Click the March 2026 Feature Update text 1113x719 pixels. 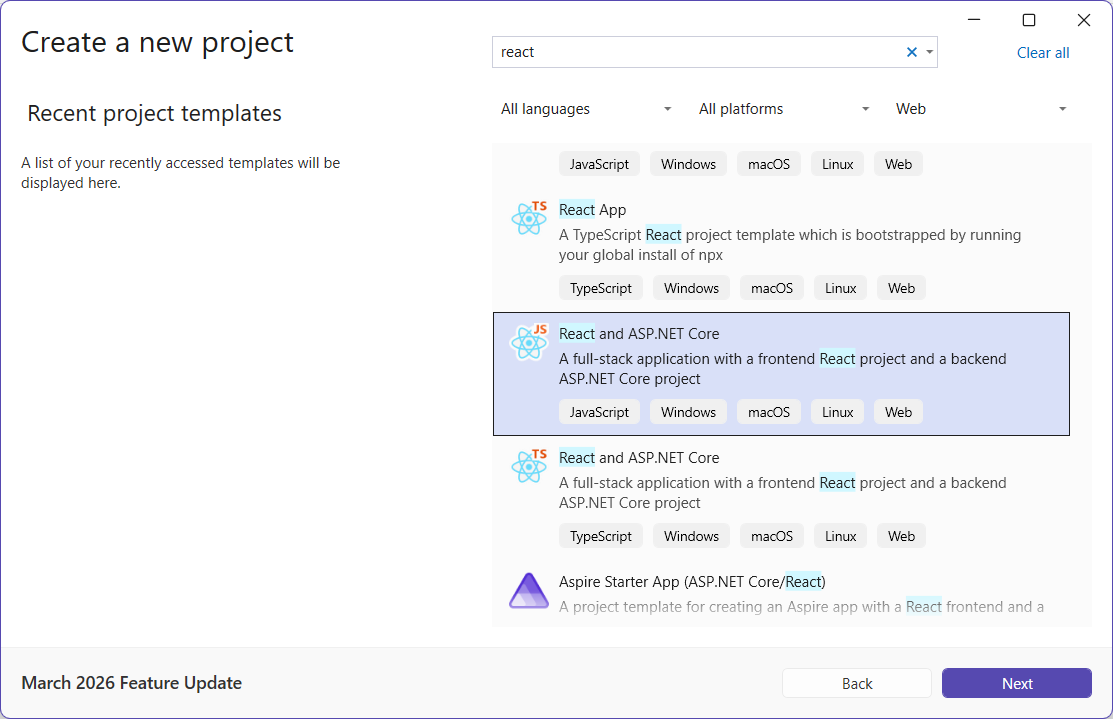coord(131,683)
